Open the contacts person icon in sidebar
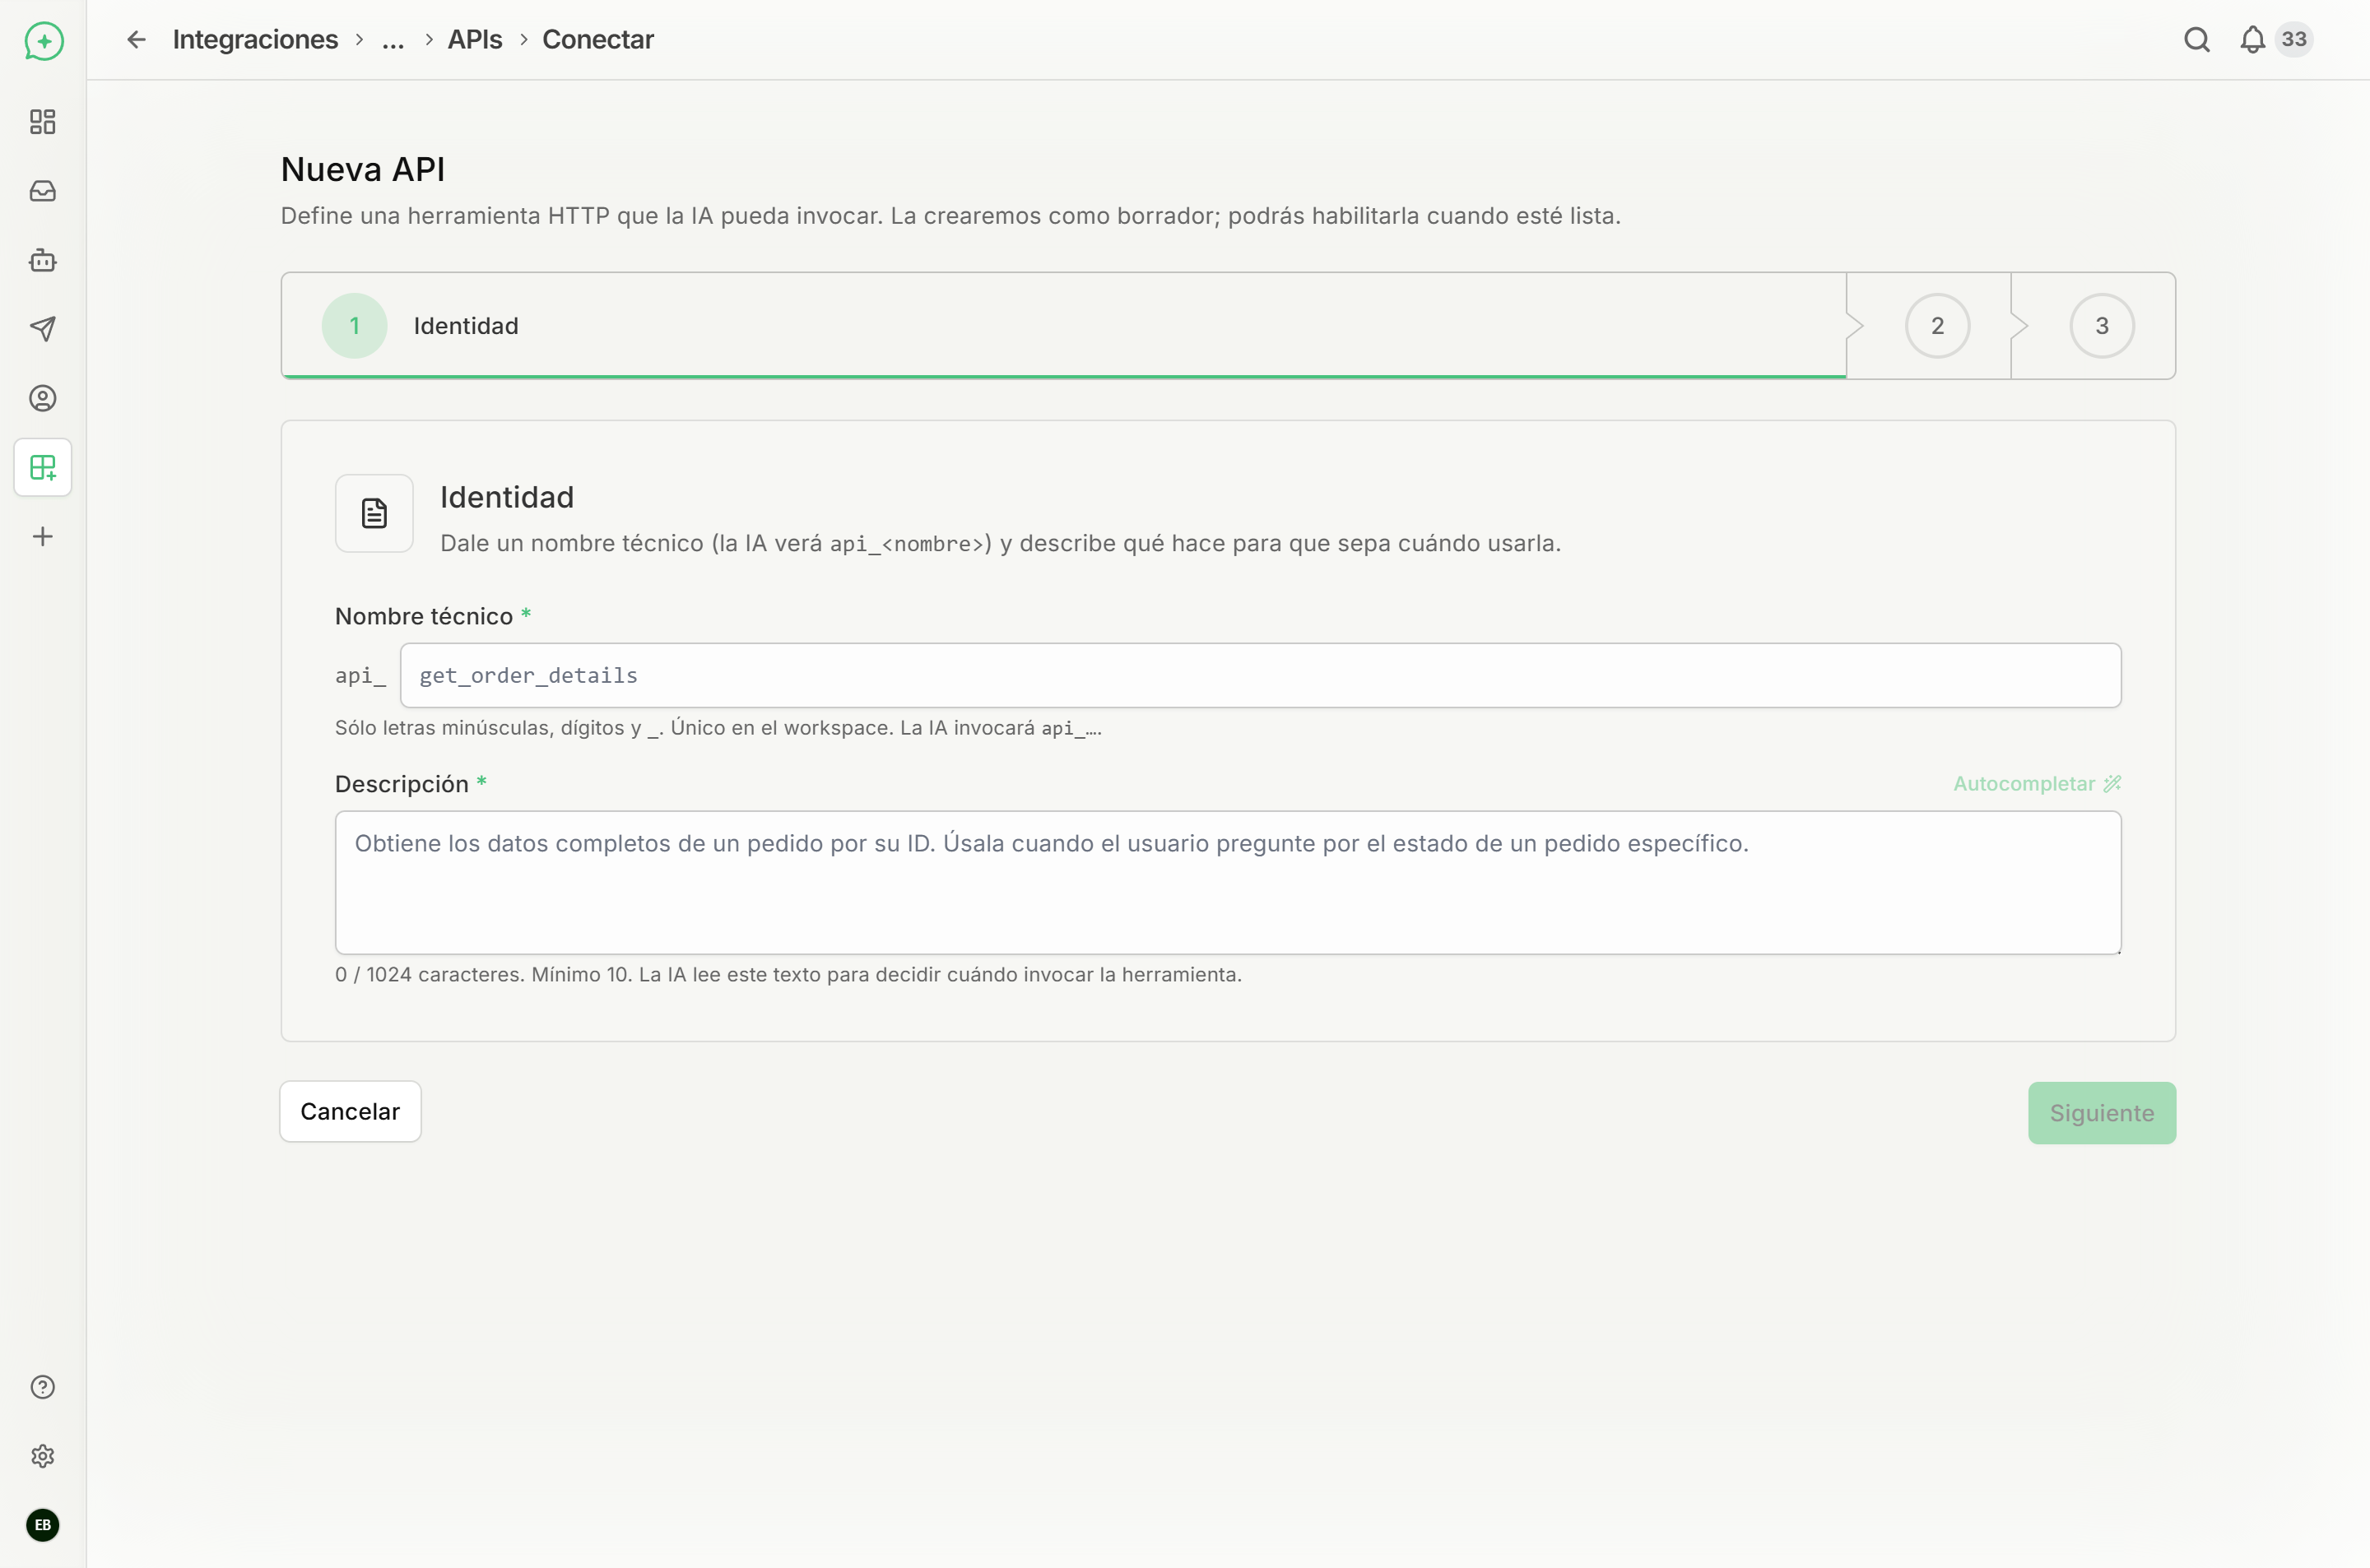The height and width of the screenshot is (1568, 2370). tap(43, 398)
